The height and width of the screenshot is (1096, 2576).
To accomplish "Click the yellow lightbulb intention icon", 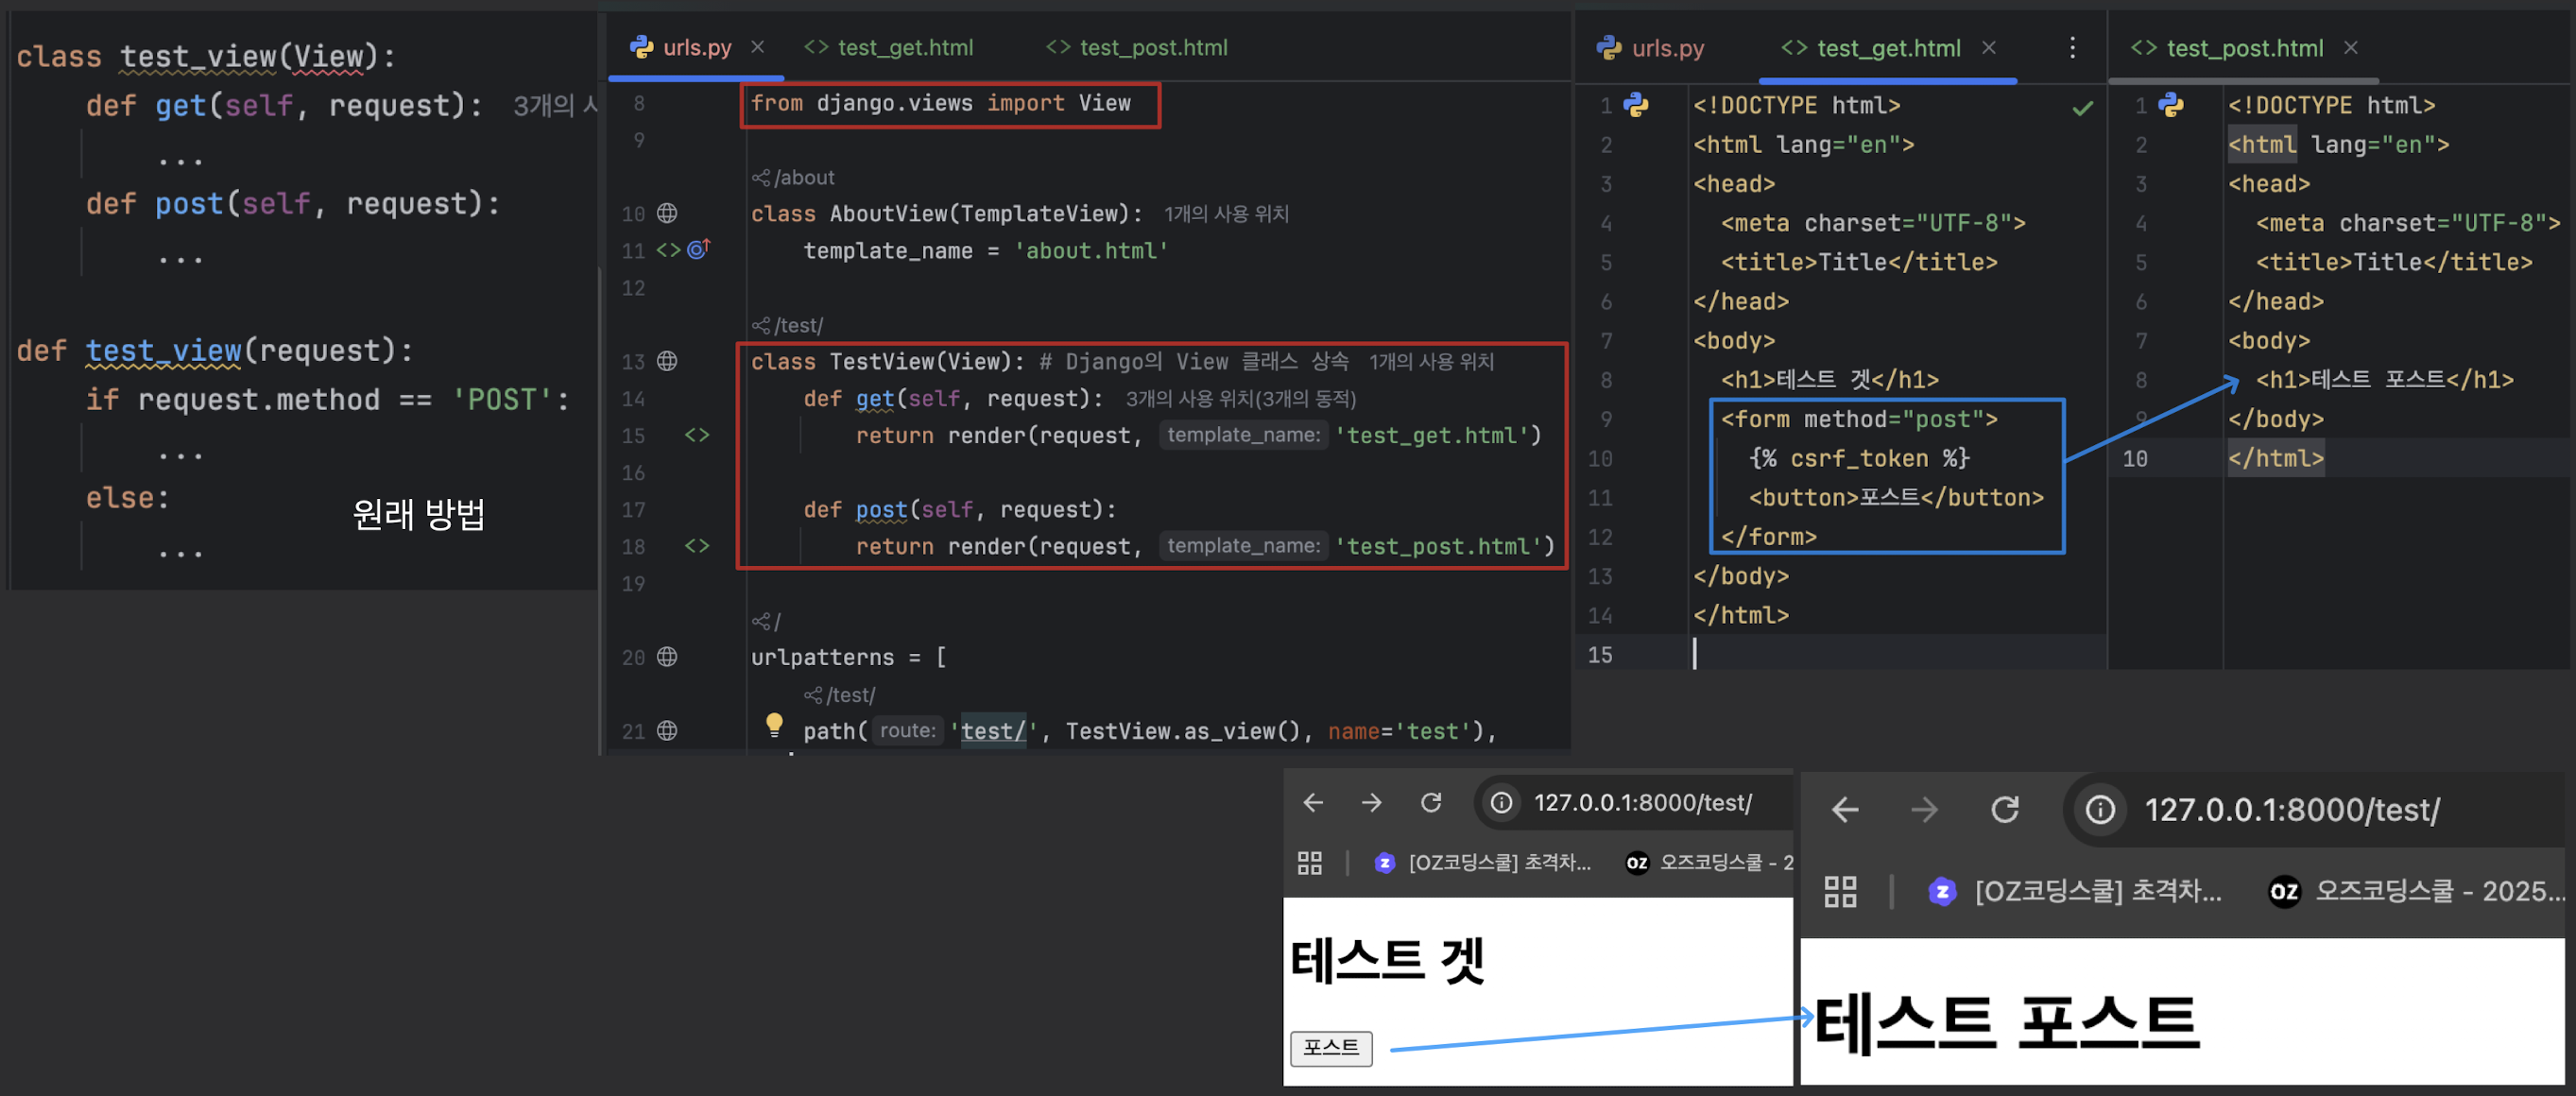I will pyautogui.click(x=774, y=724).
